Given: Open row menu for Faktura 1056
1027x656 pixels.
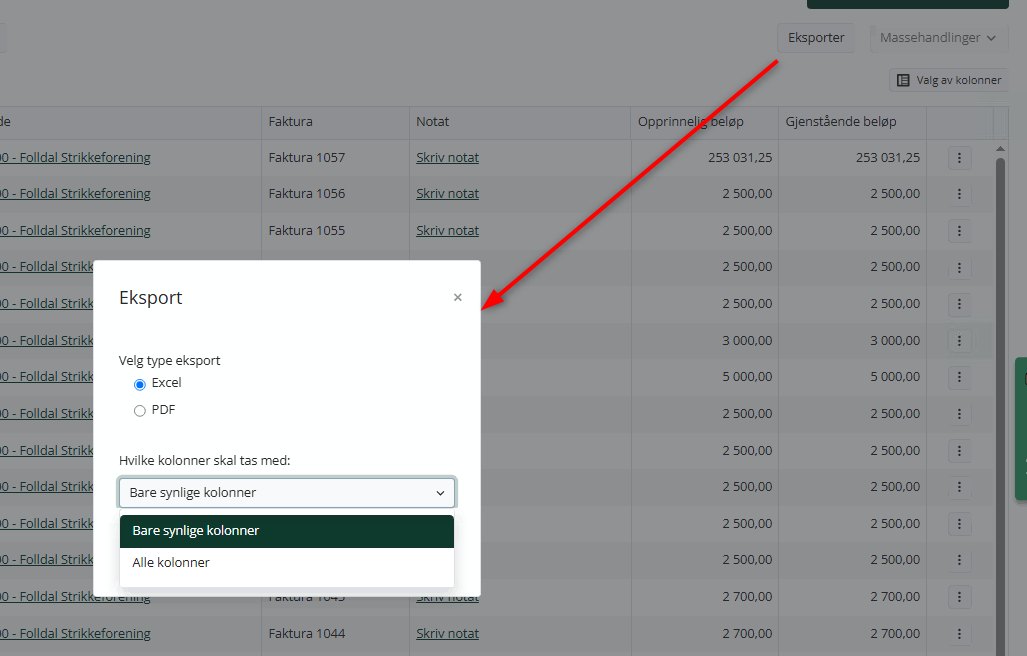Looking at the screenshot, I should (960, 194).
